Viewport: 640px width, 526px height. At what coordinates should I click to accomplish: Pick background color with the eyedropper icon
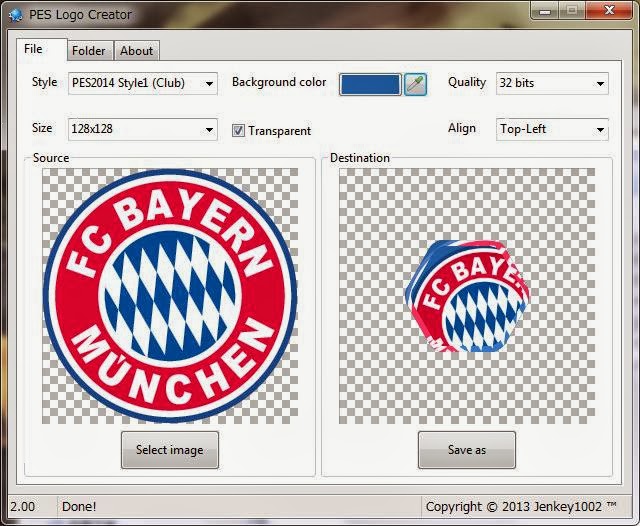[415, 84]
